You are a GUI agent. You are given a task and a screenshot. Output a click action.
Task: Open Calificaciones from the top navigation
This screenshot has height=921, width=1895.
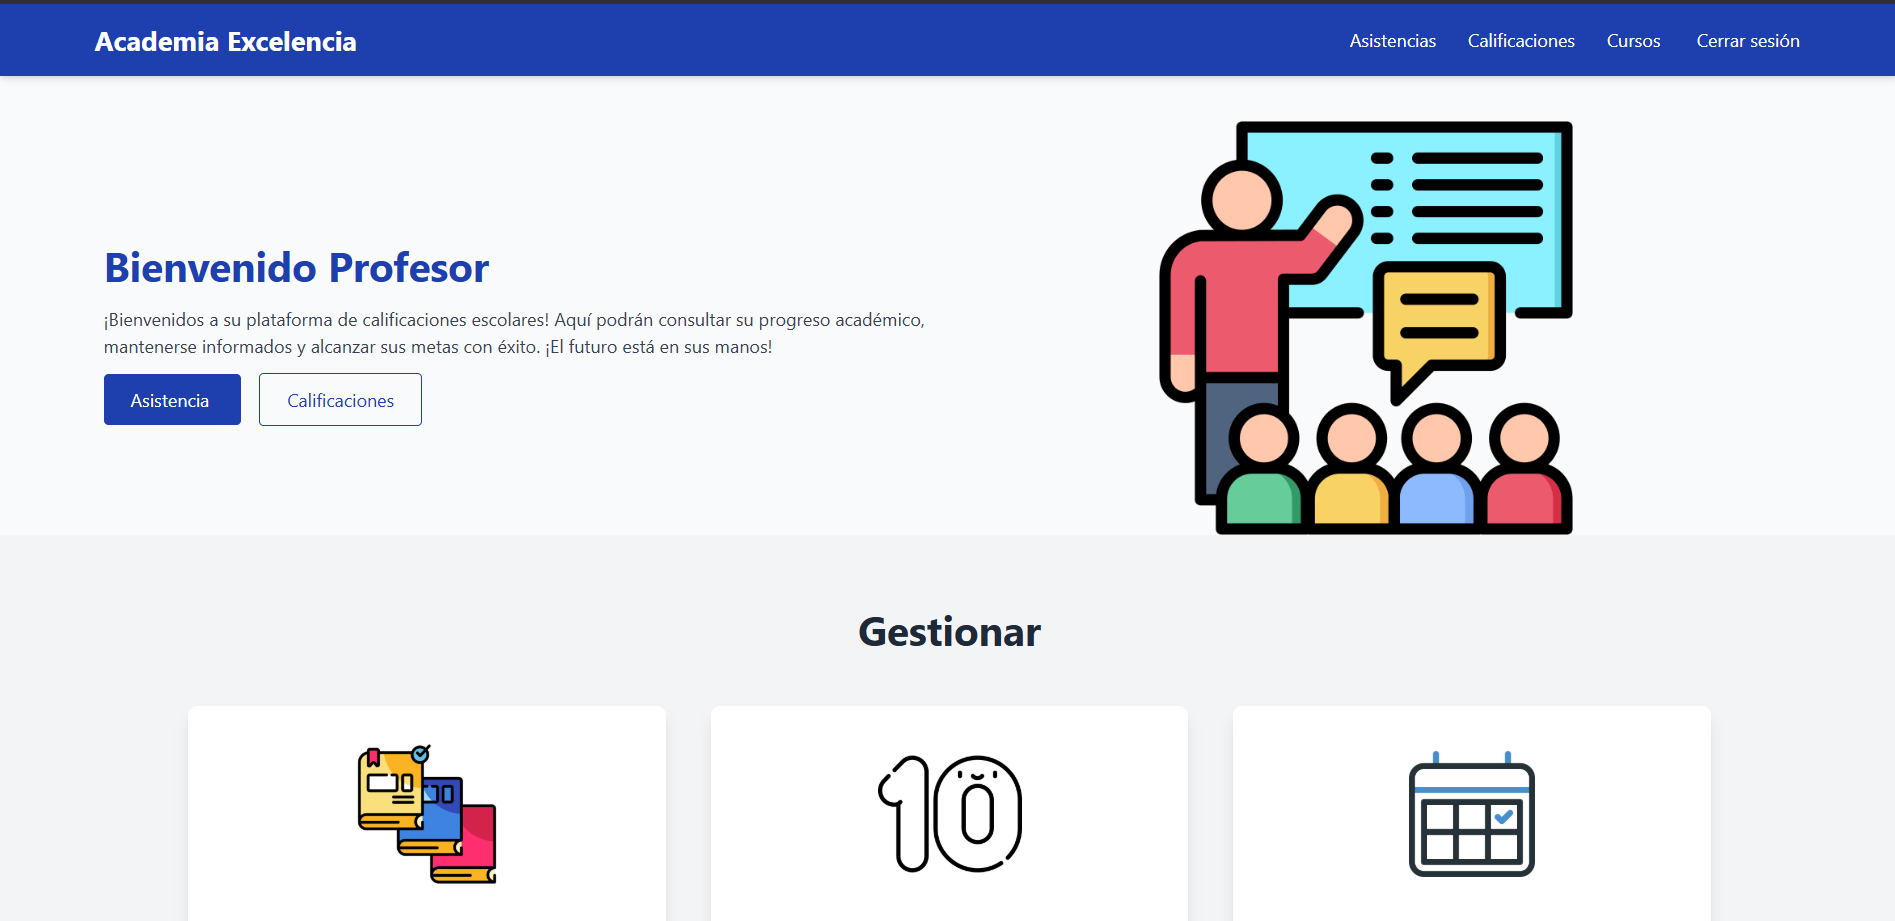tap(1521, 41)
